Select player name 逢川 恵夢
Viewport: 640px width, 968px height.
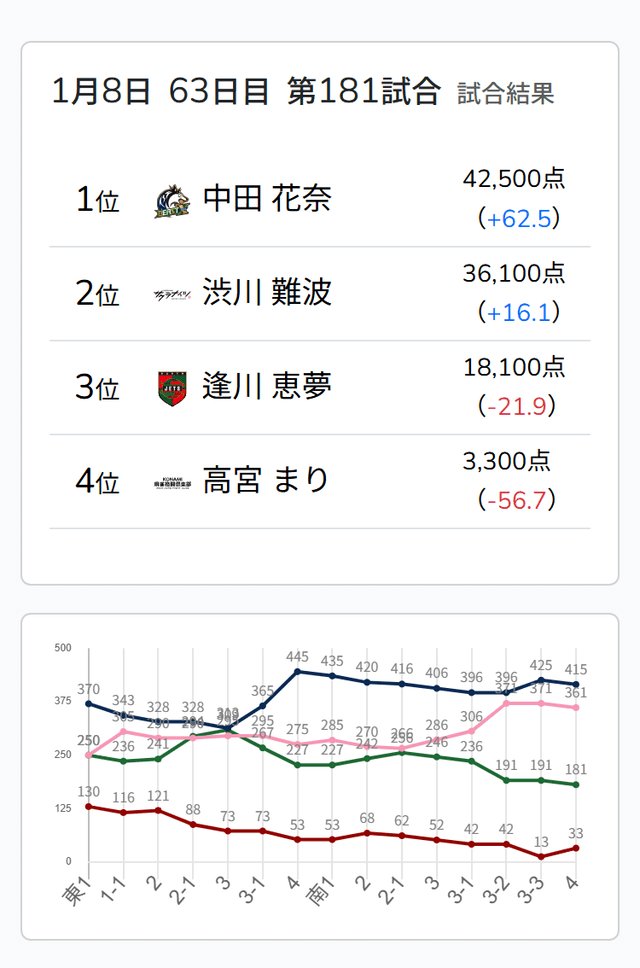tap(266, 386)
